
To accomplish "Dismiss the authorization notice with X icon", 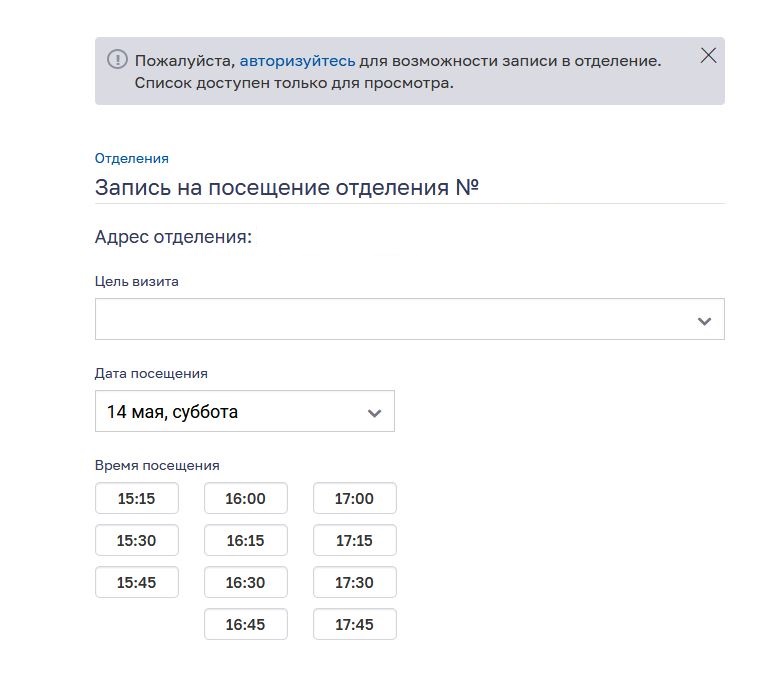I will pos(708,55).
